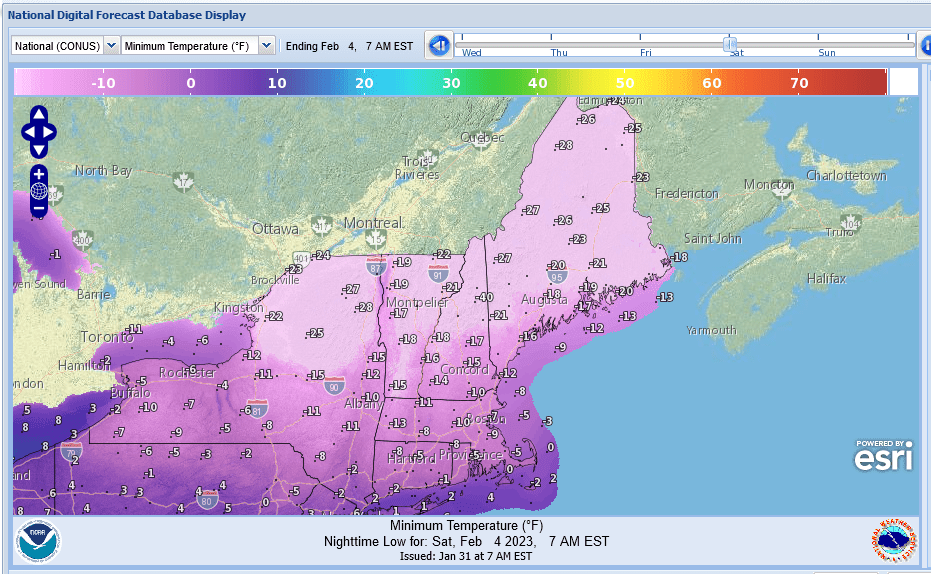Step forward one forecast time period
The image size is (931, 574).
924,45
